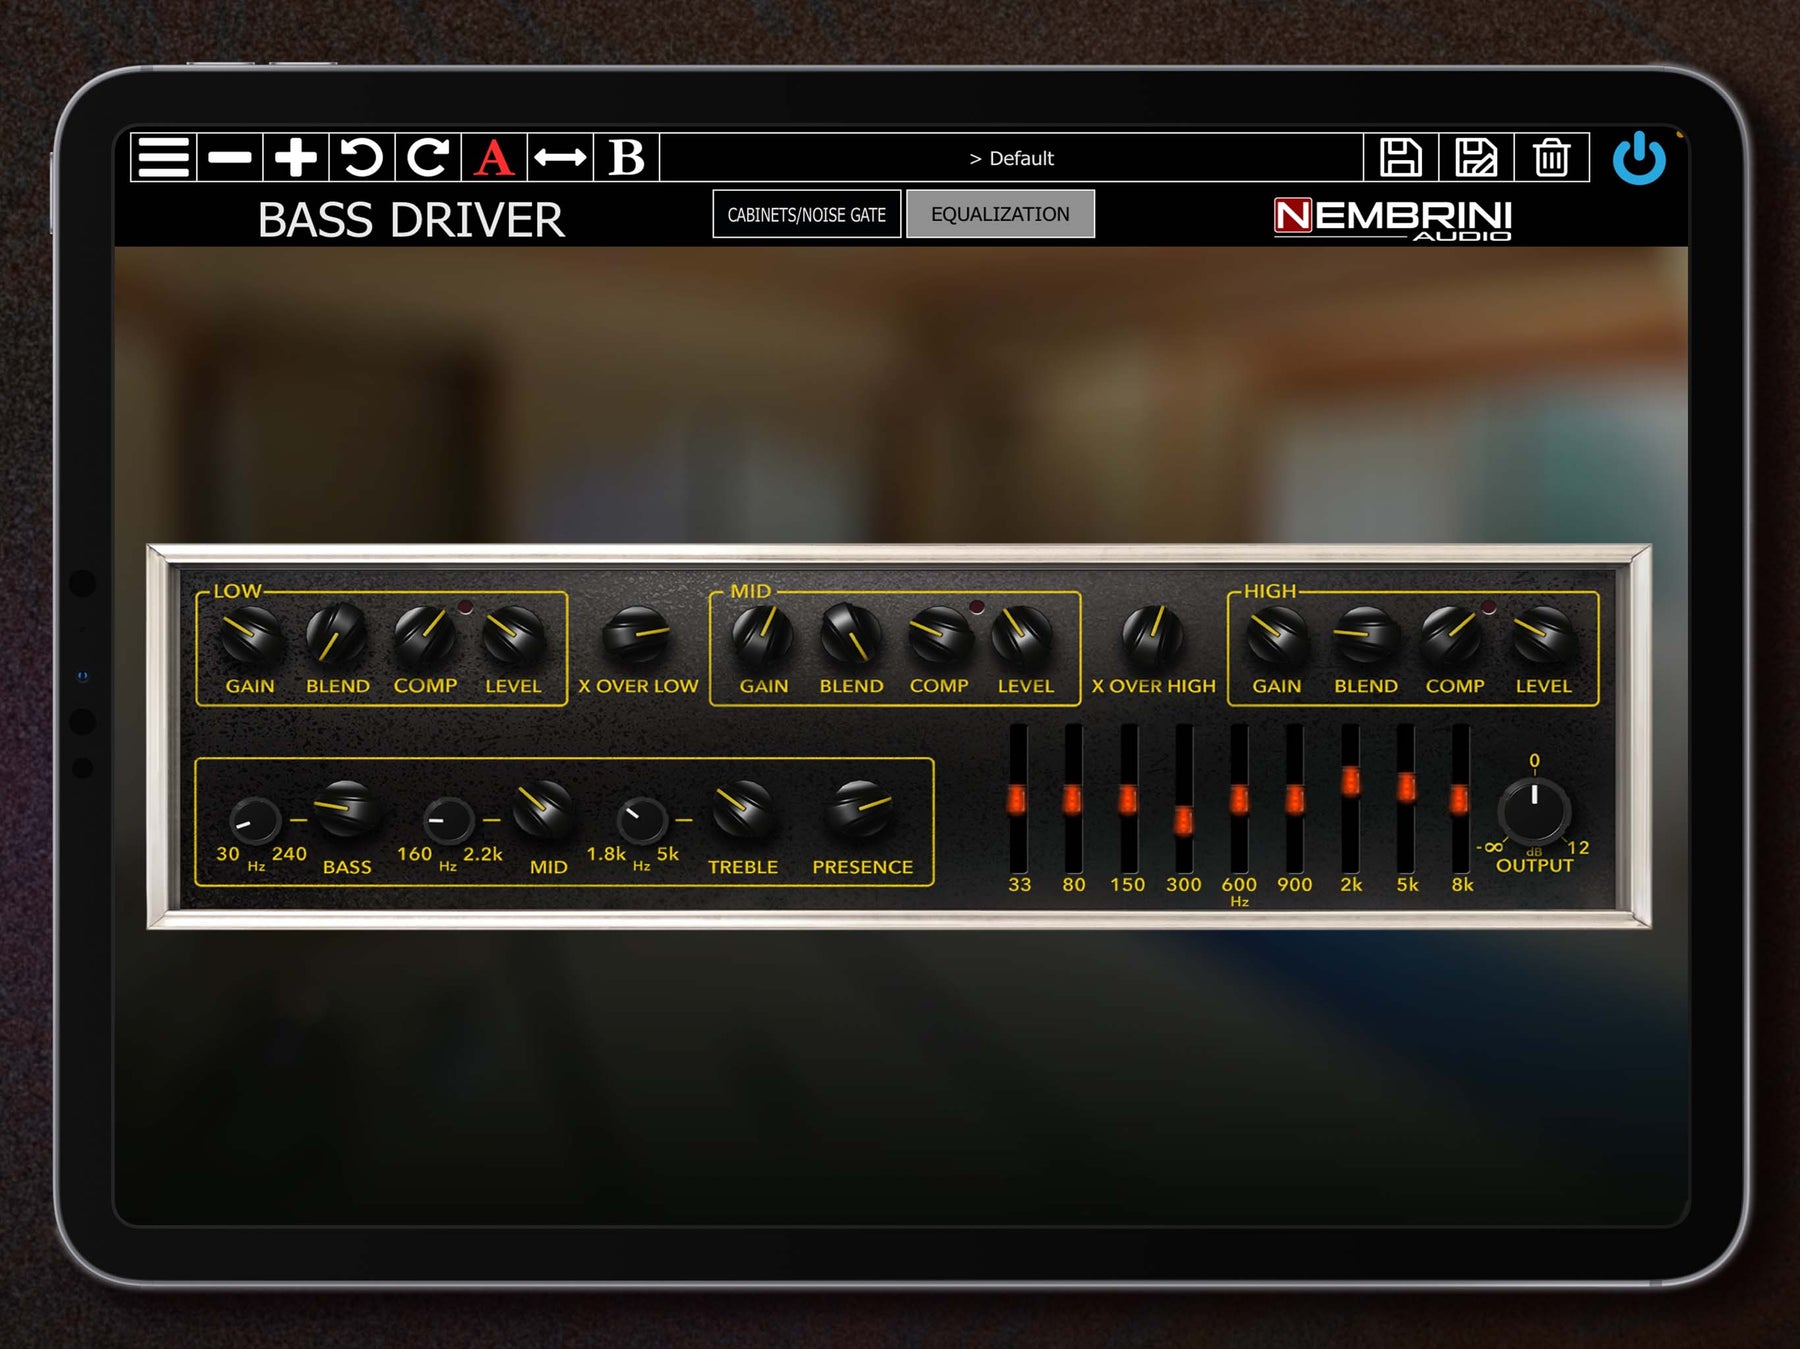Click the X Over Low knob
Image resolution: width=1800 pixels, height=1349 pixels.
tap(637, 635)
